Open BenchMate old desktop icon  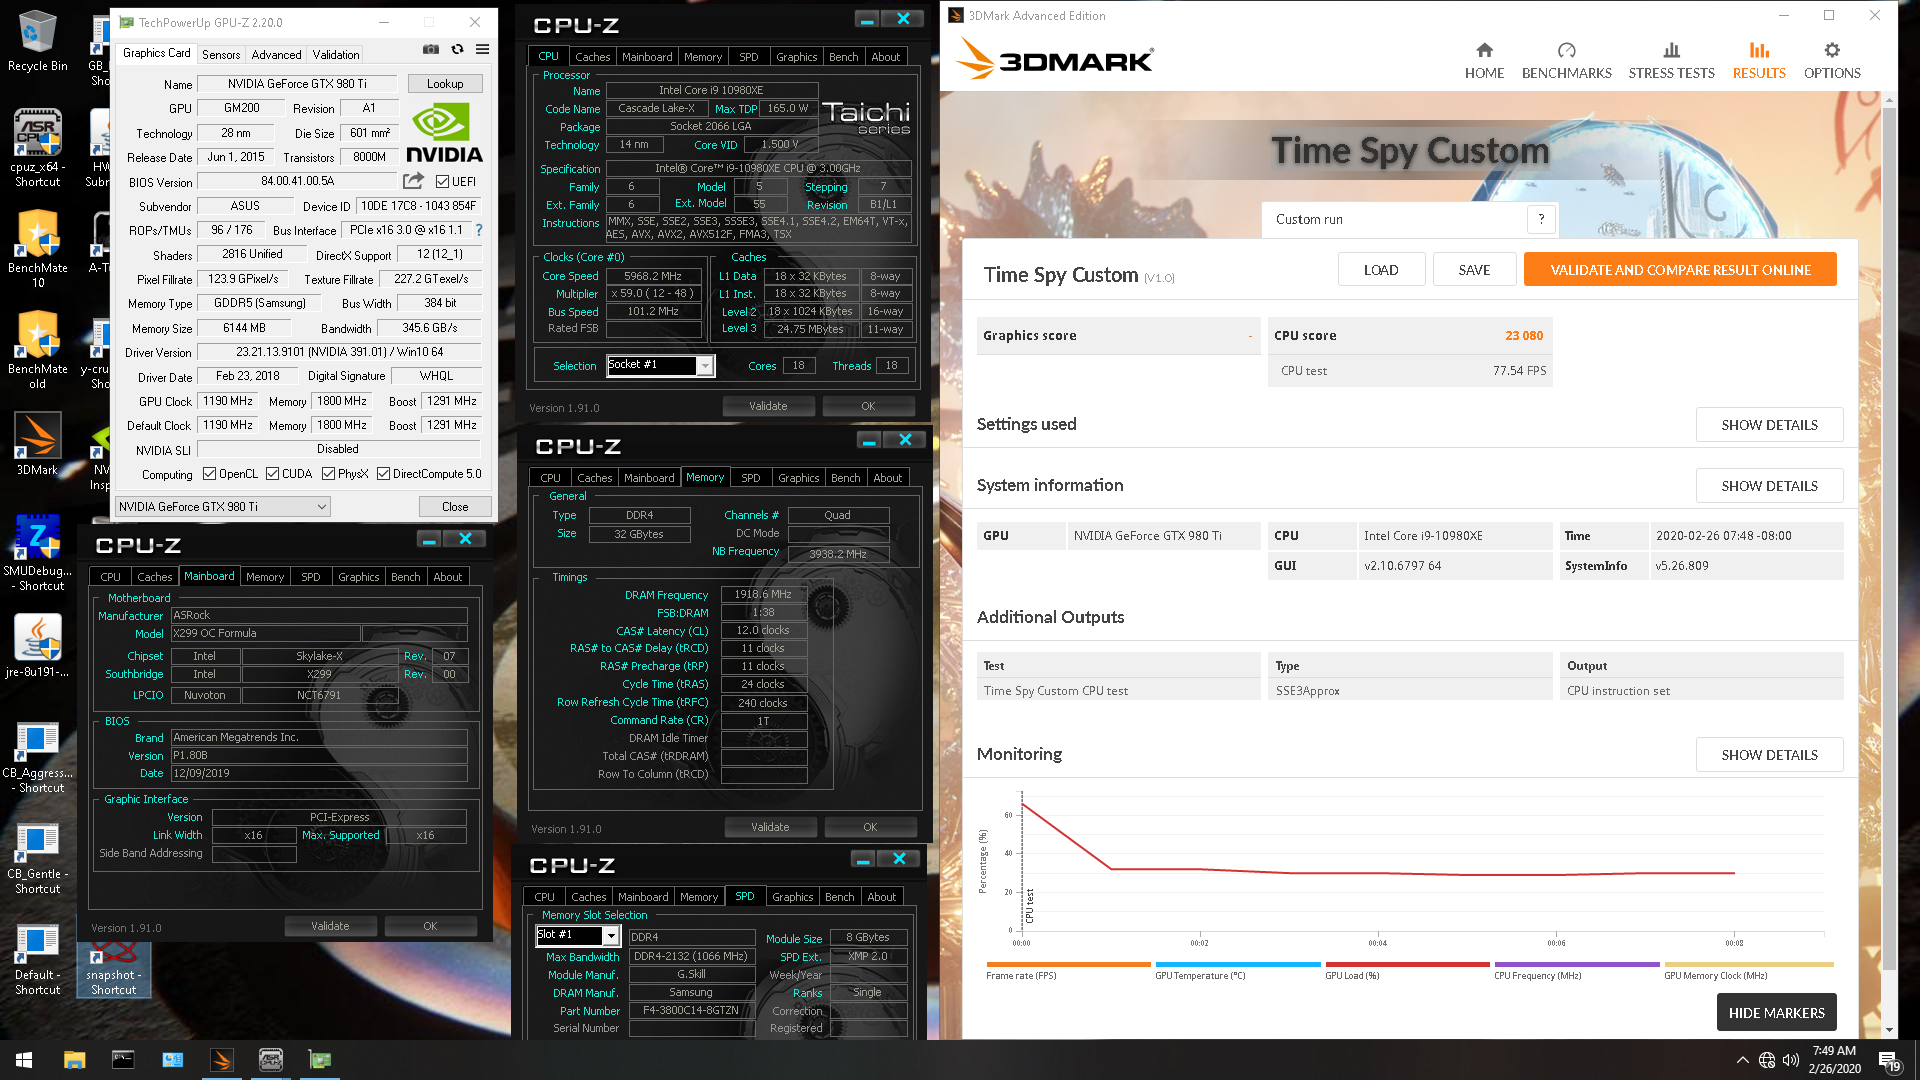[38, 350]
